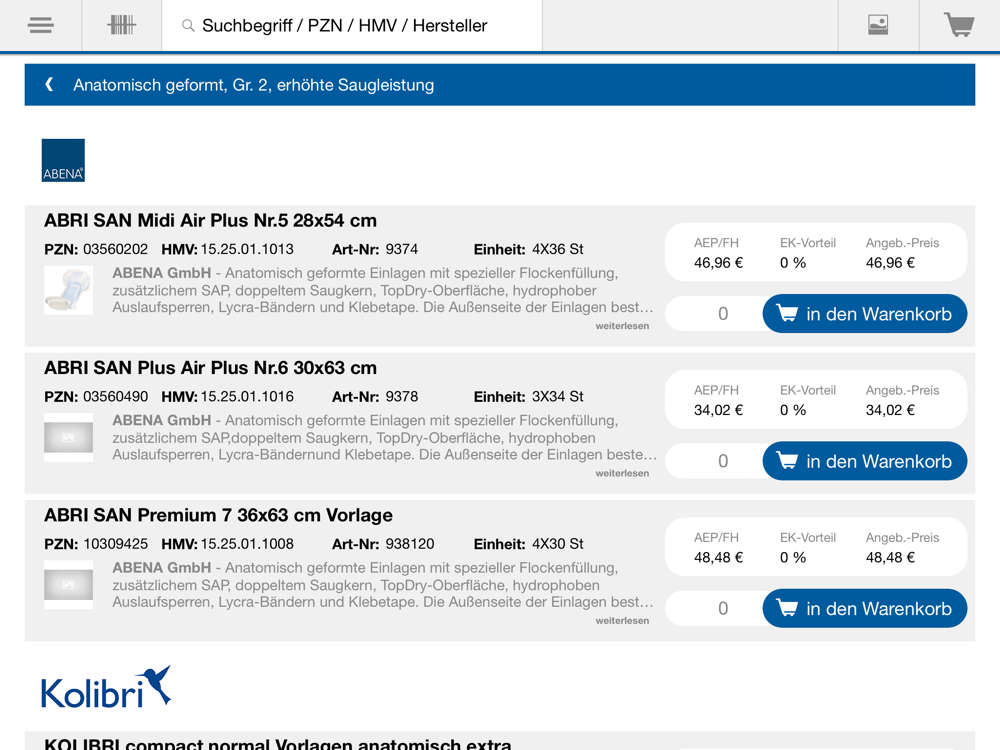Go back with the chevron arrow

(49, 84)
